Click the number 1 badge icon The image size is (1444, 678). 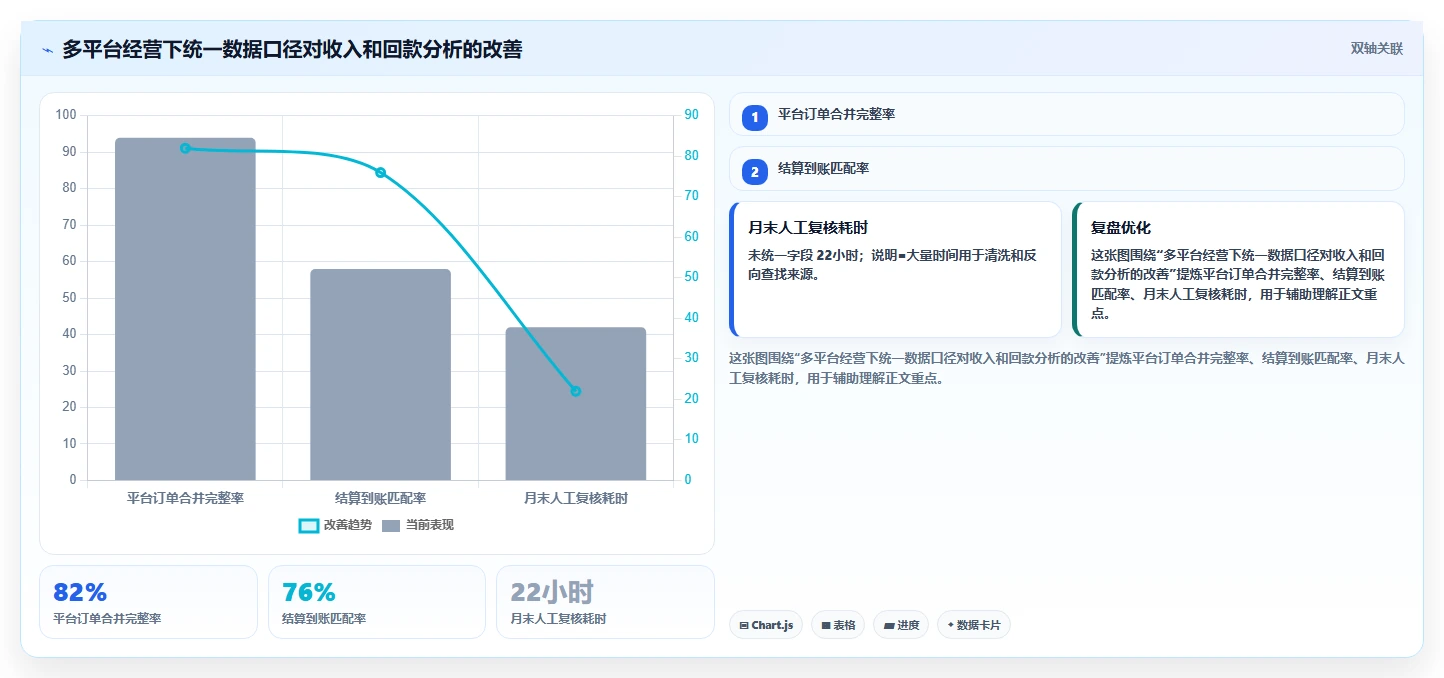pos(755,117)
